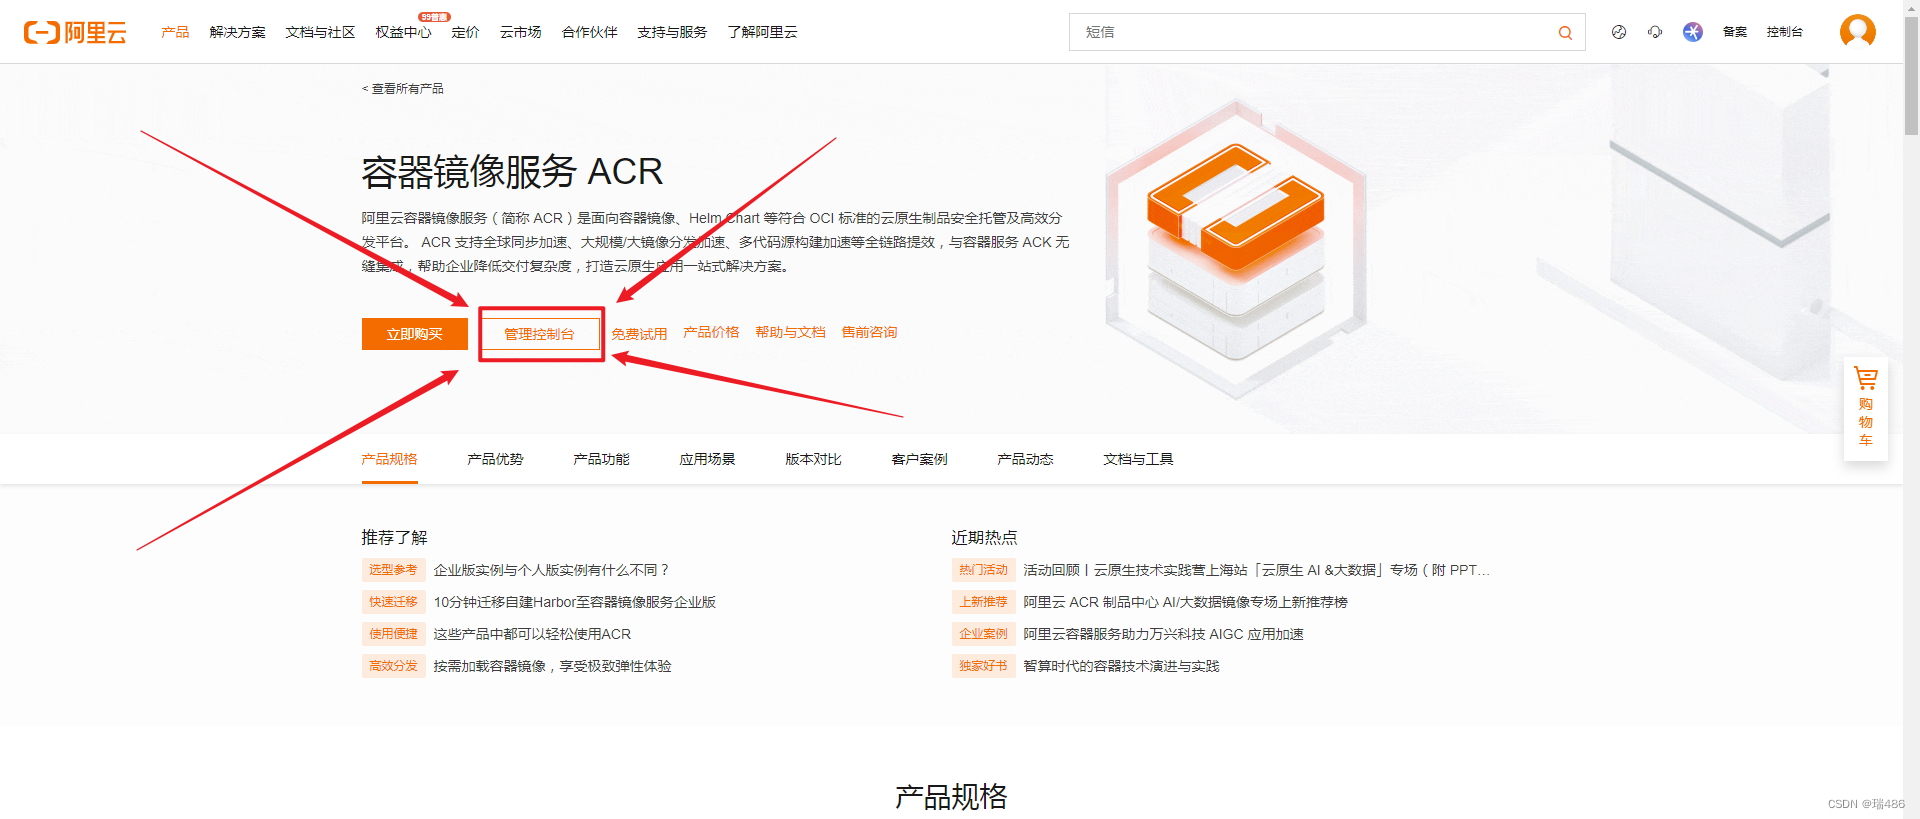Image resolution: width=1920 pixels, height=819 pixels.
Task: Switch to the 客户案例 tab
Action: tap(919, 459)
